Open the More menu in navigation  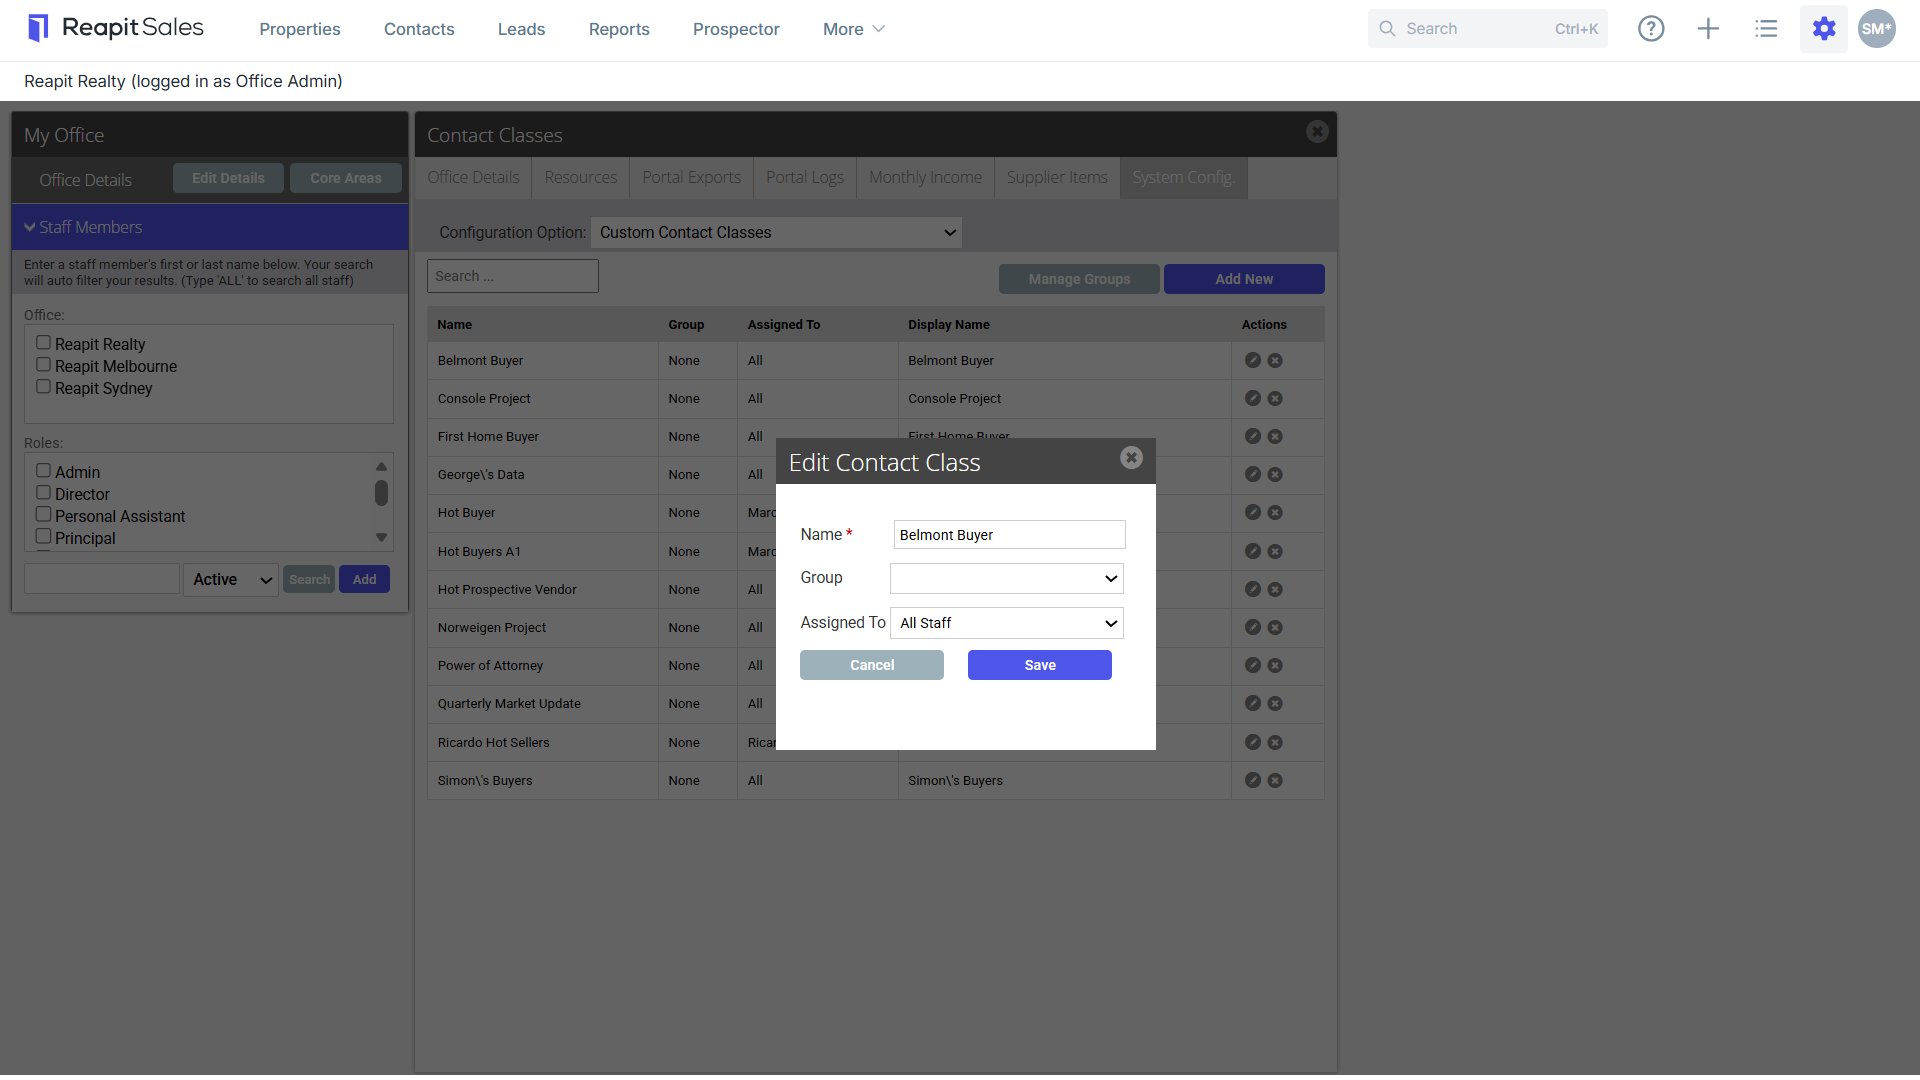point(854,29)
